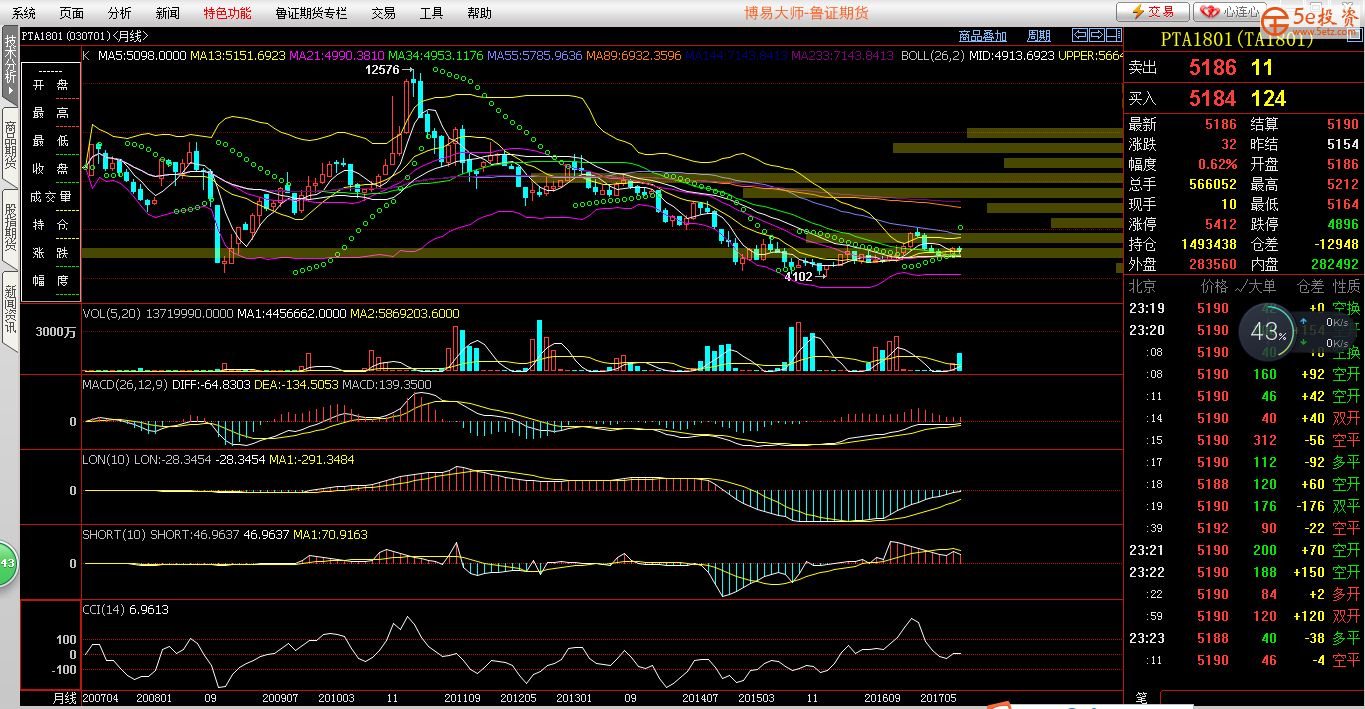Click the 结算 value 5190
This screenshot has height=709, width=1365.
(x=1343, y=124)
